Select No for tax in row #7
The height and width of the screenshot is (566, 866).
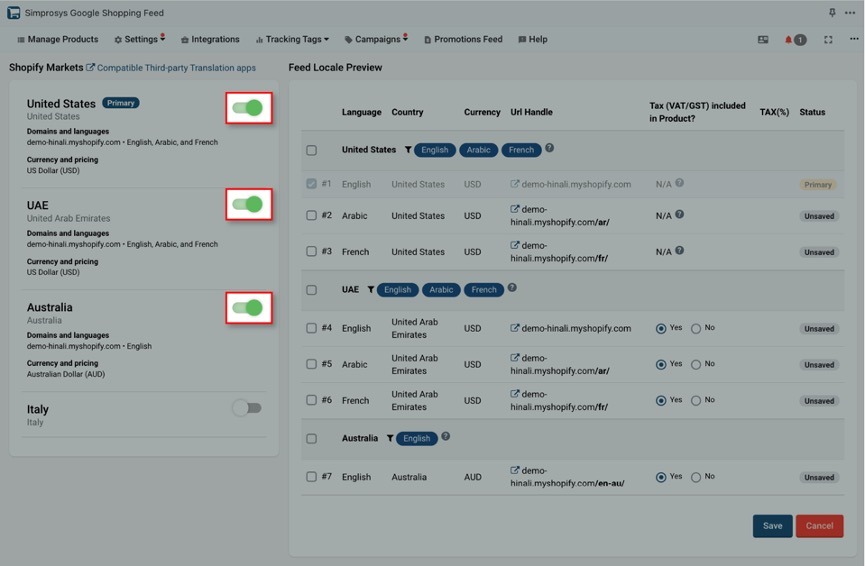click(x=696, y=477)
